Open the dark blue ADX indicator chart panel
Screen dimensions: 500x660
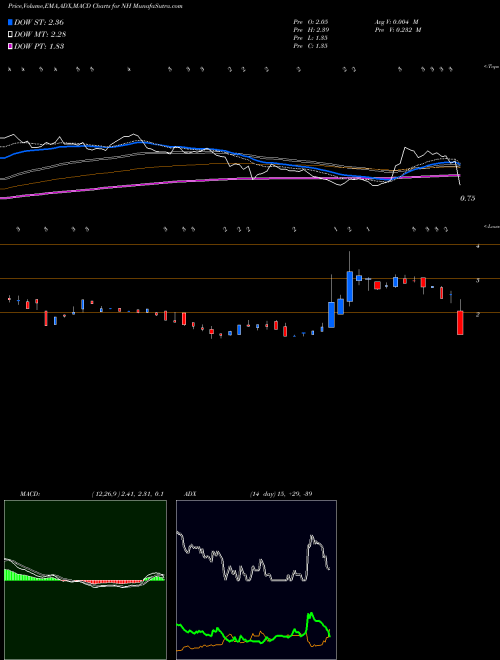click(256, 580)
